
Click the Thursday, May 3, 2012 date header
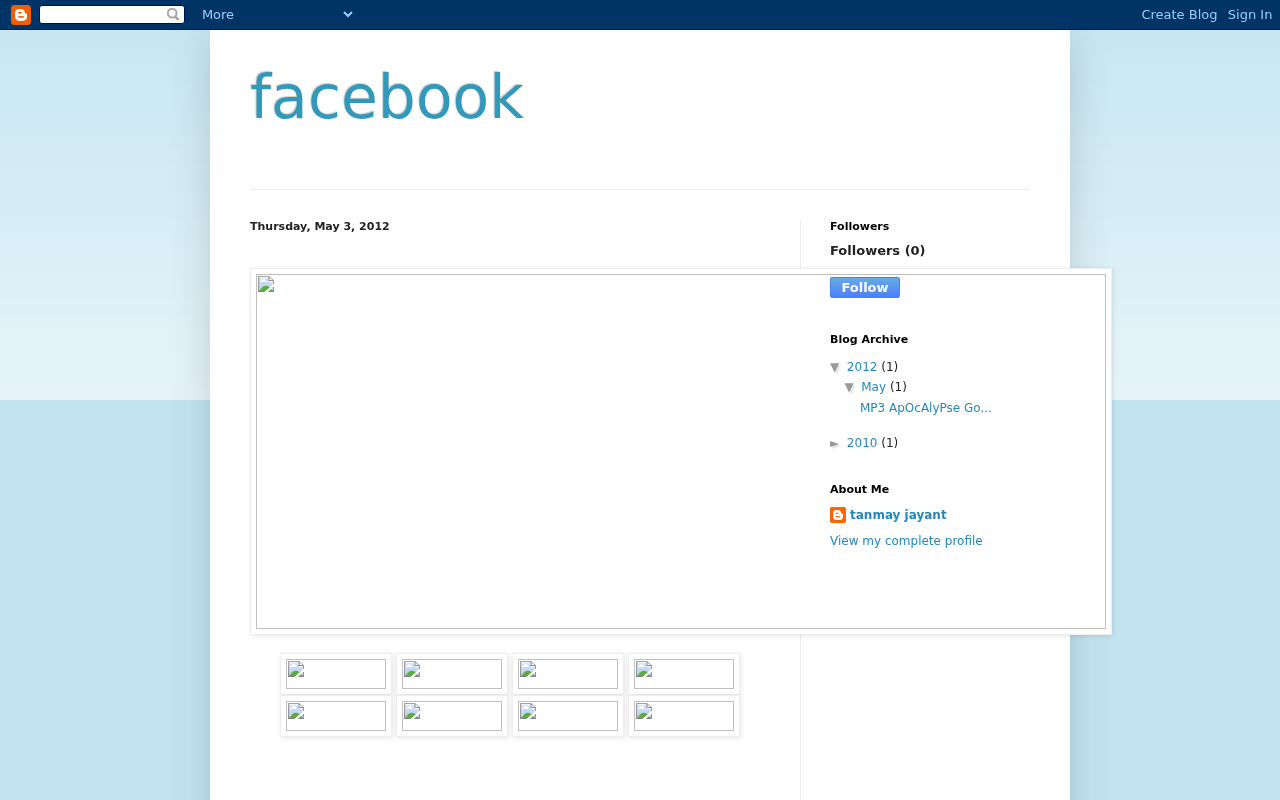click(320, 227)
